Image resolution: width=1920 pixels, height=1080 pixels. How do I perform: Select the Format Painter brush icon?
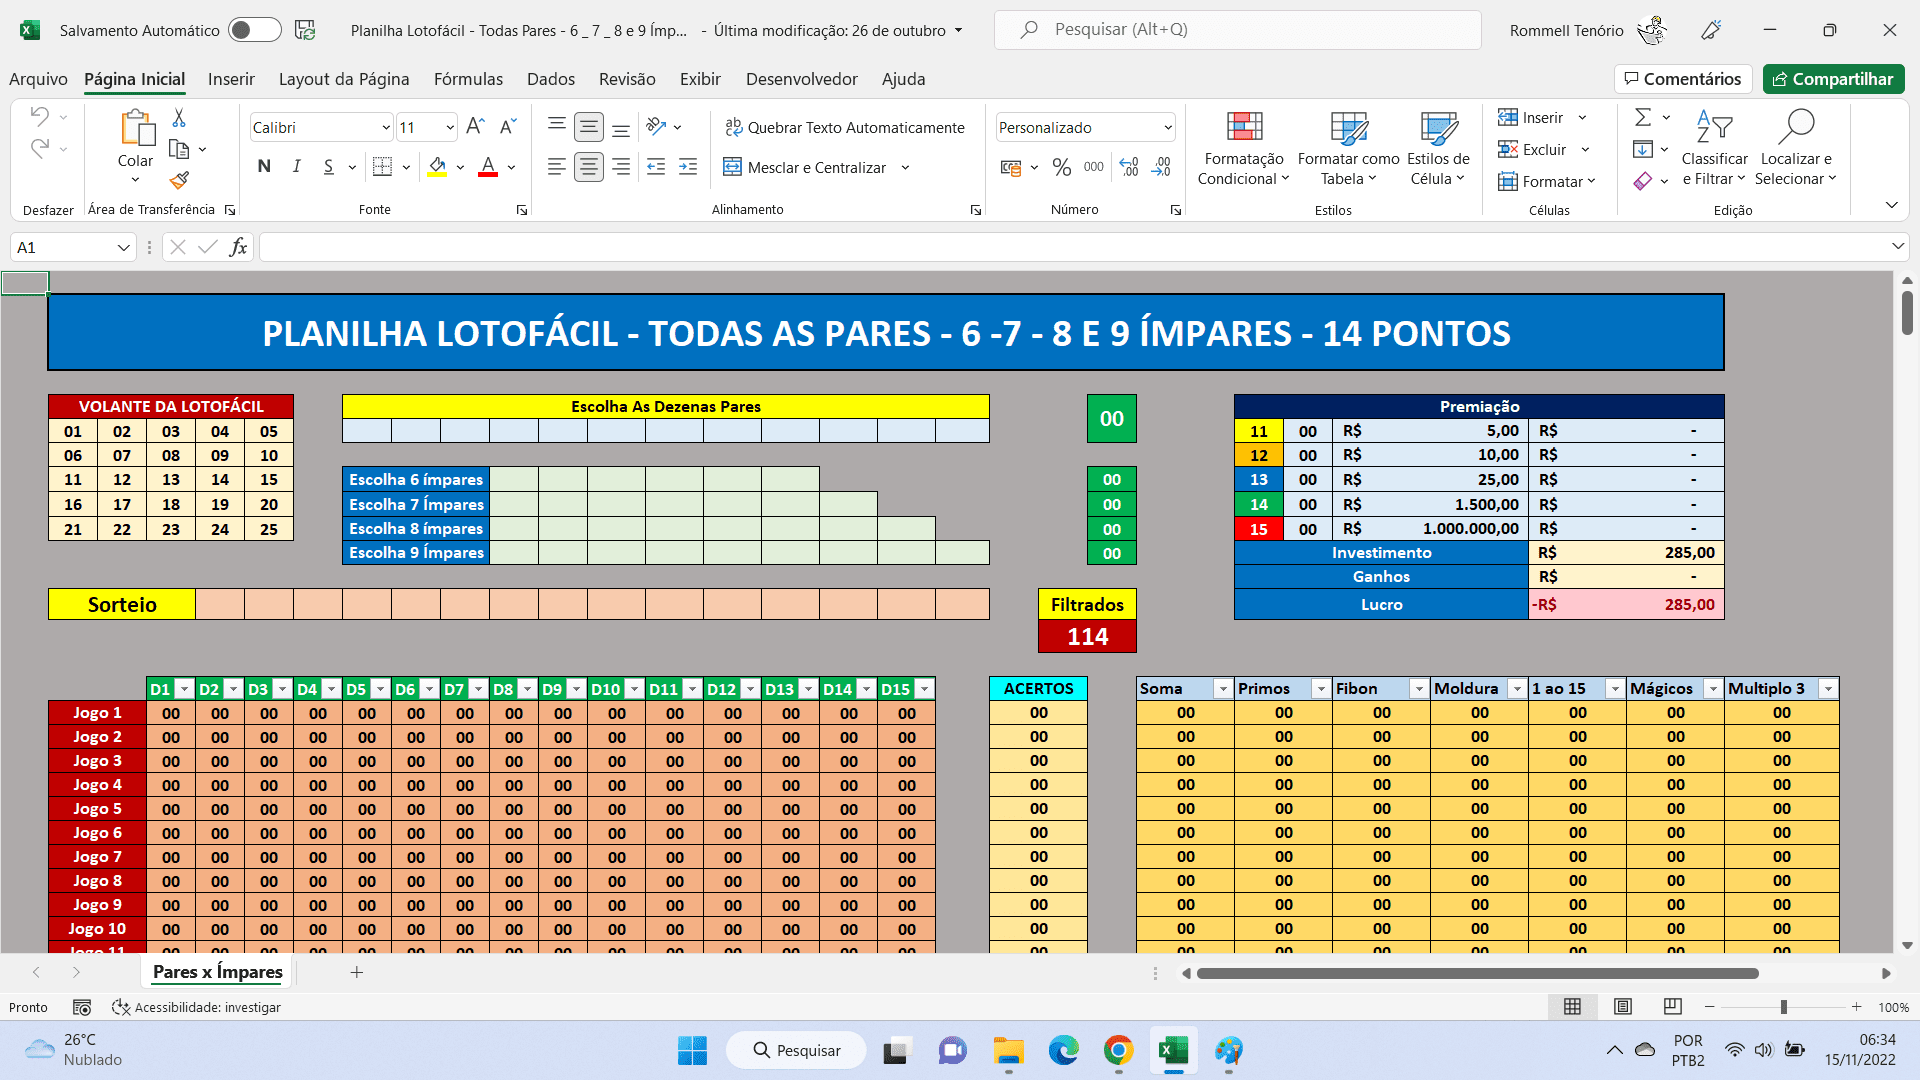coord(179,180)
